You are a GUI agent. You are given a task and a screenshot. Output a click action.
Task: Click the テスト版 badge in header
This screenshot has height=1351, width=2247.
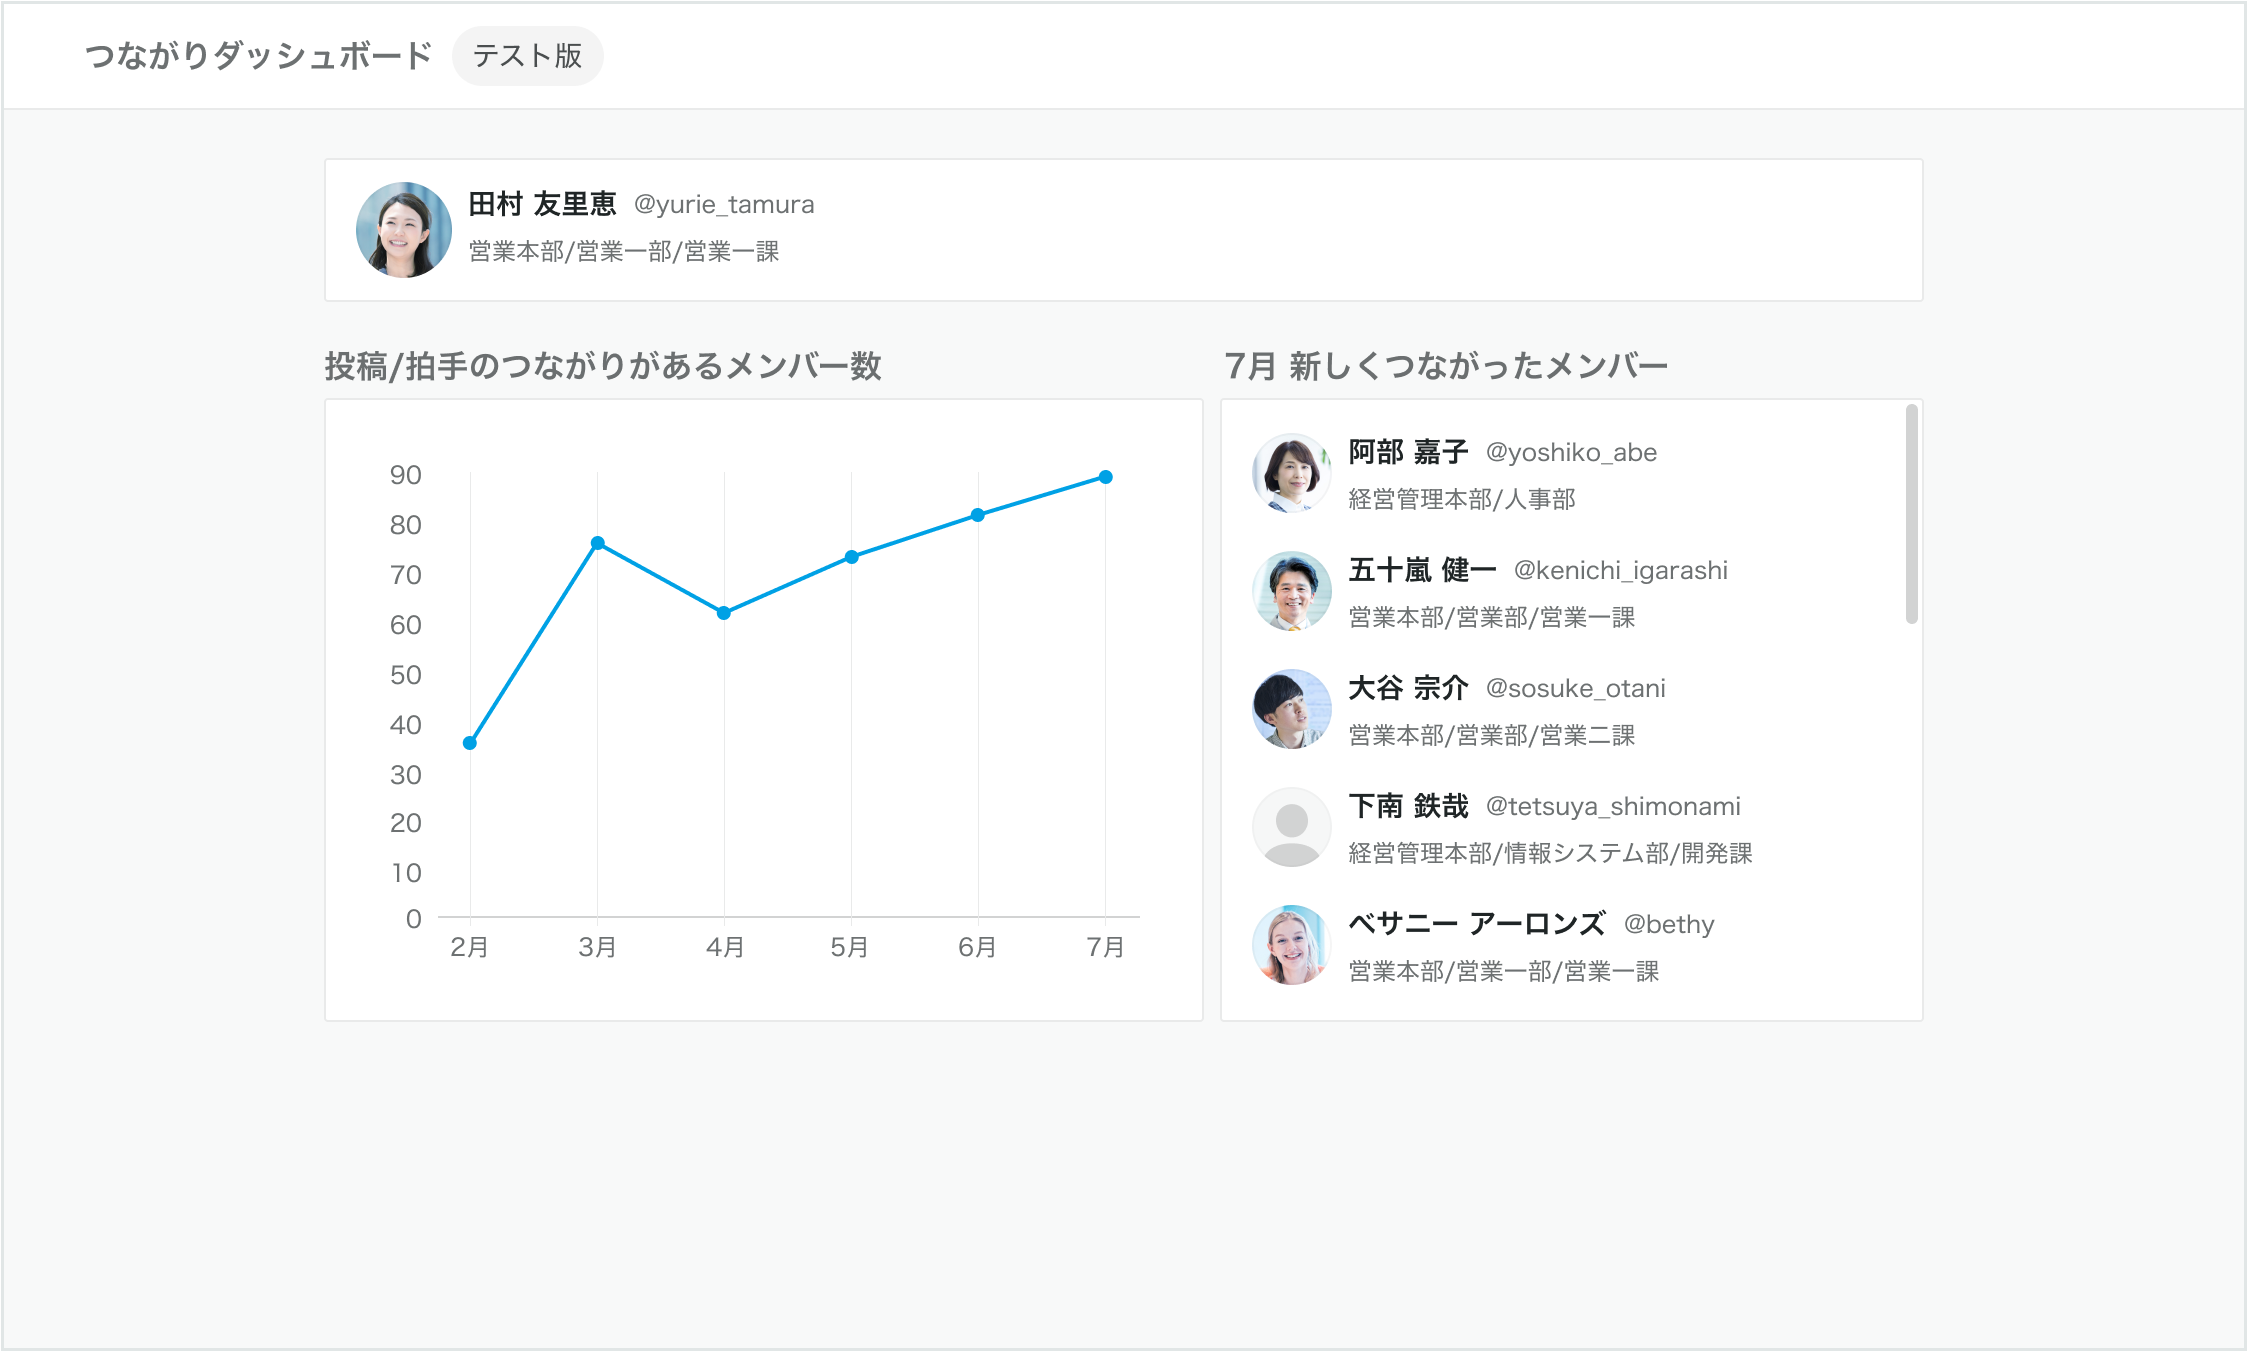pos(527,56)
